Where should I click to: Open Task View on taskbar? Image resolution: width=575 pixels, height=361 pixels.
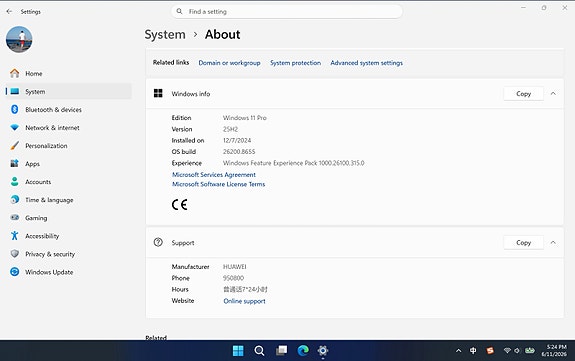(282, 351)
